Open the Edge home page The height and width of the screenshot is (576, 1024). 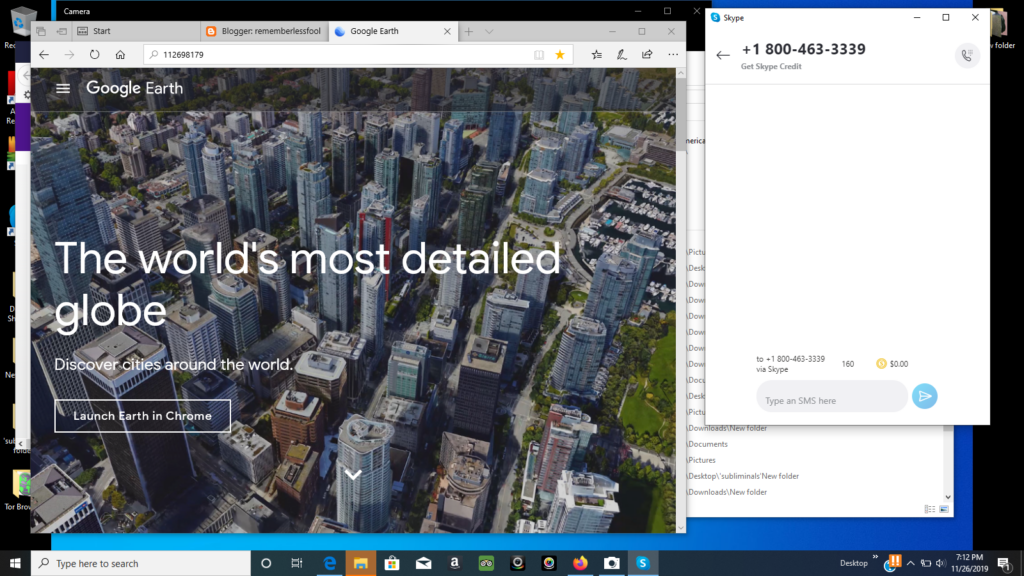click(x=120, y=55)
